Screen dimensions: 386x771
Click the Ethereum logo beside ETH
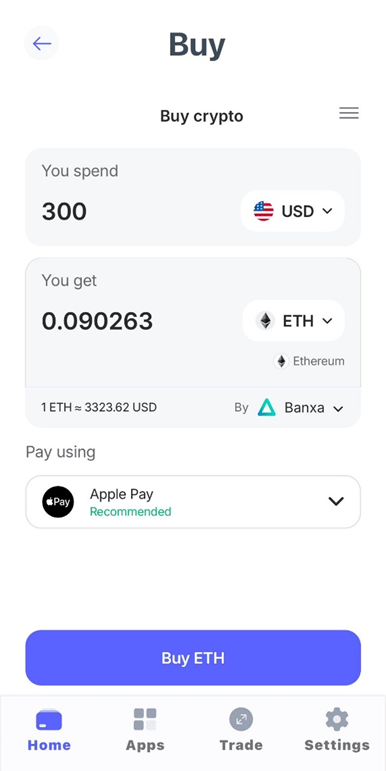pos(265,321)
